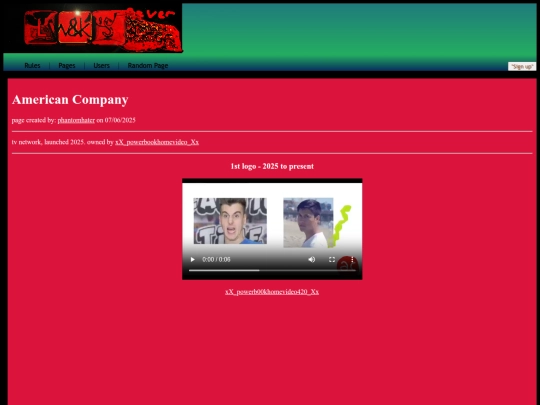
Task: Click the 'tv network, launched 2025' description
Action: pos(49,142)
